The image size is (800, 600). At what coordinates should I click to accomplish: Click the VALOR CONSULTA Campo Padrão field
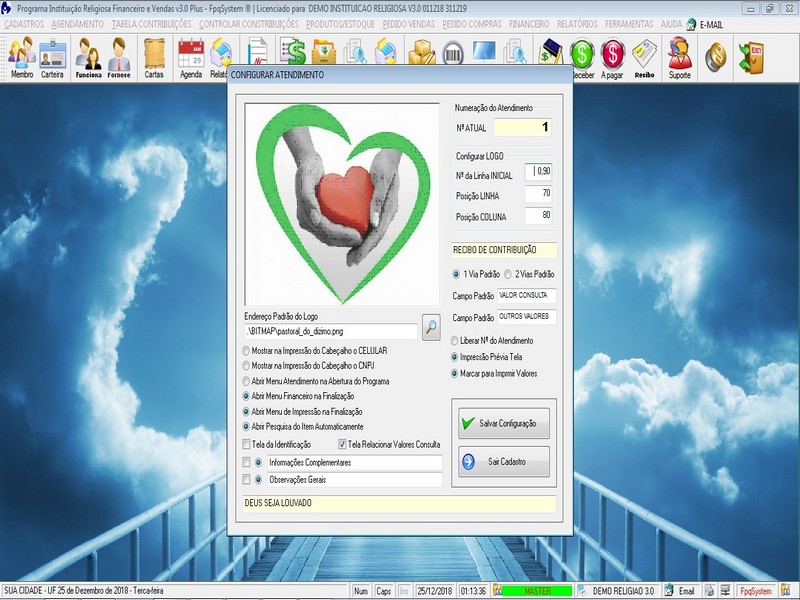527,295
